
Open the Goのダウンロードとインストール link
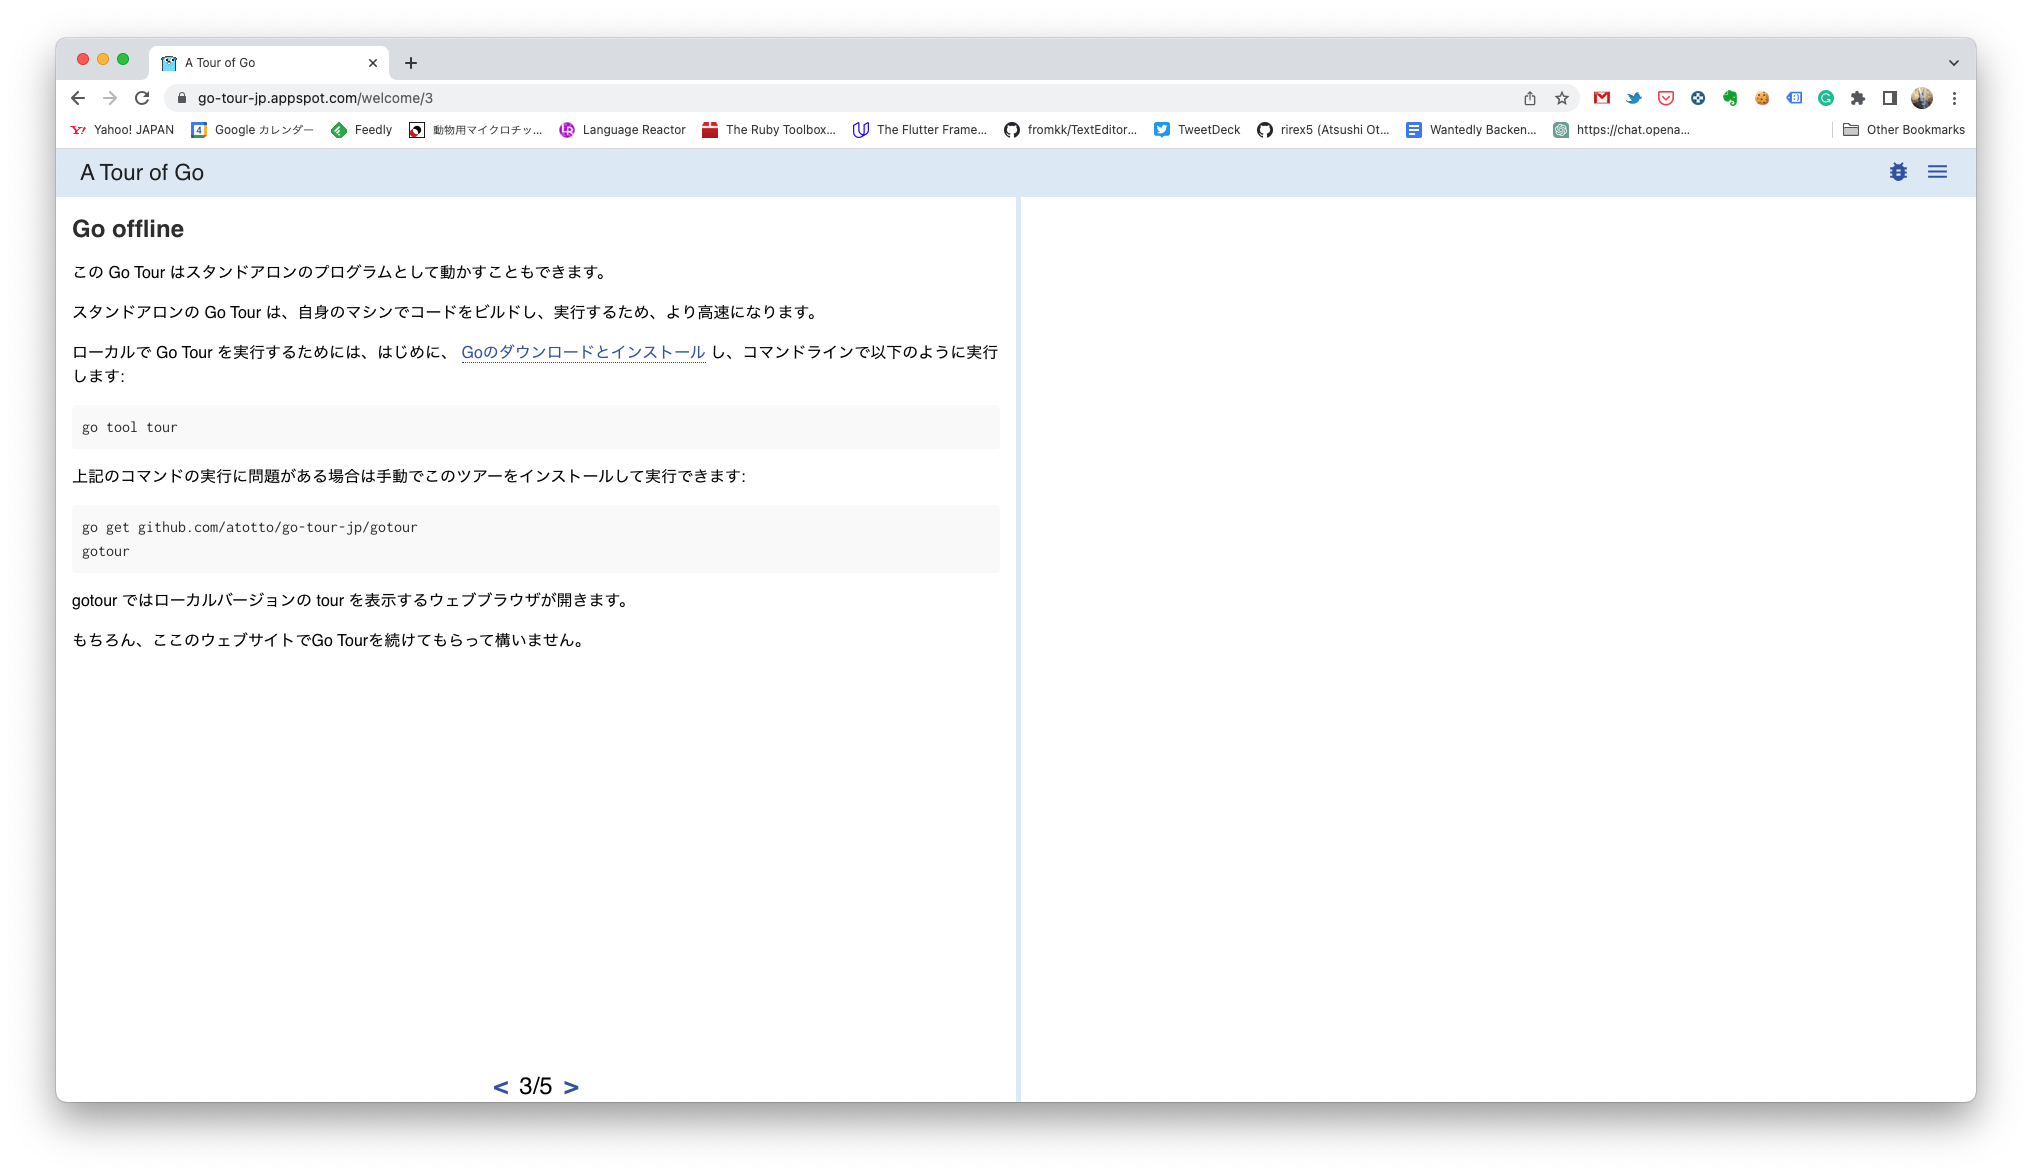(x=583, y=352)
